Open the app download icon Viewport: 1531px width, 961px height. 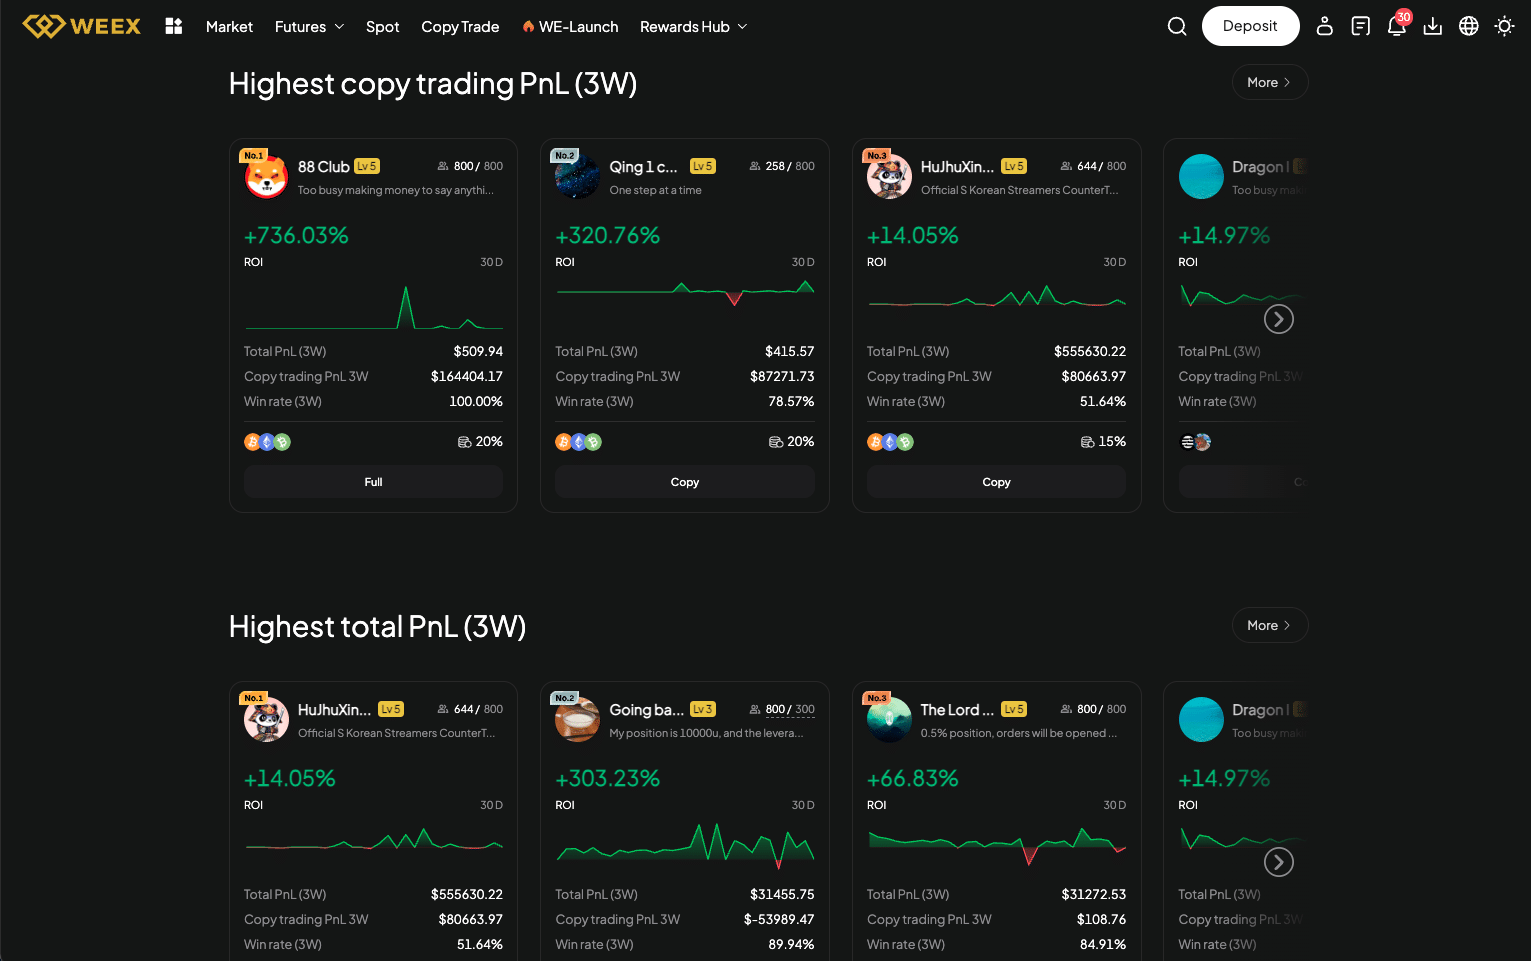pos(1433,26)
